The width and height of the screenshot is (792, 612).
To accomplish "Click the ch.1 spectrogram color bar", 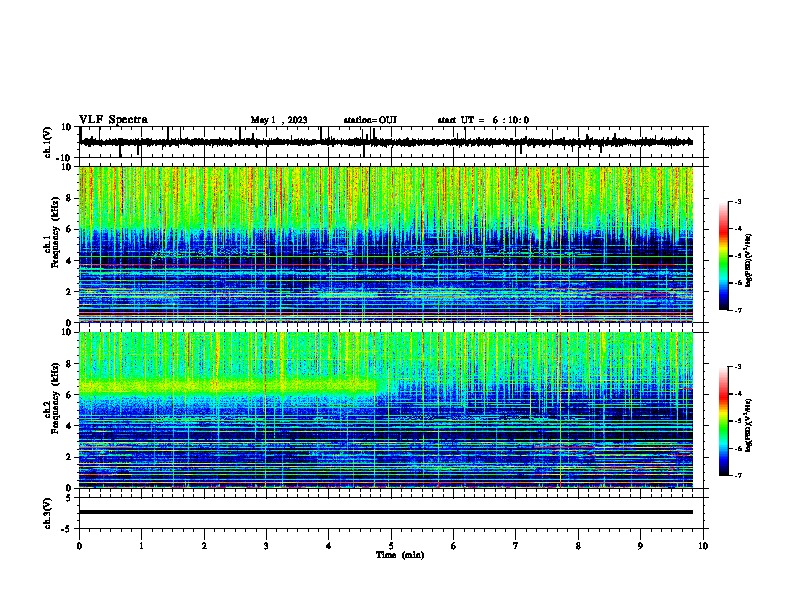I will [x=724, y=256].
